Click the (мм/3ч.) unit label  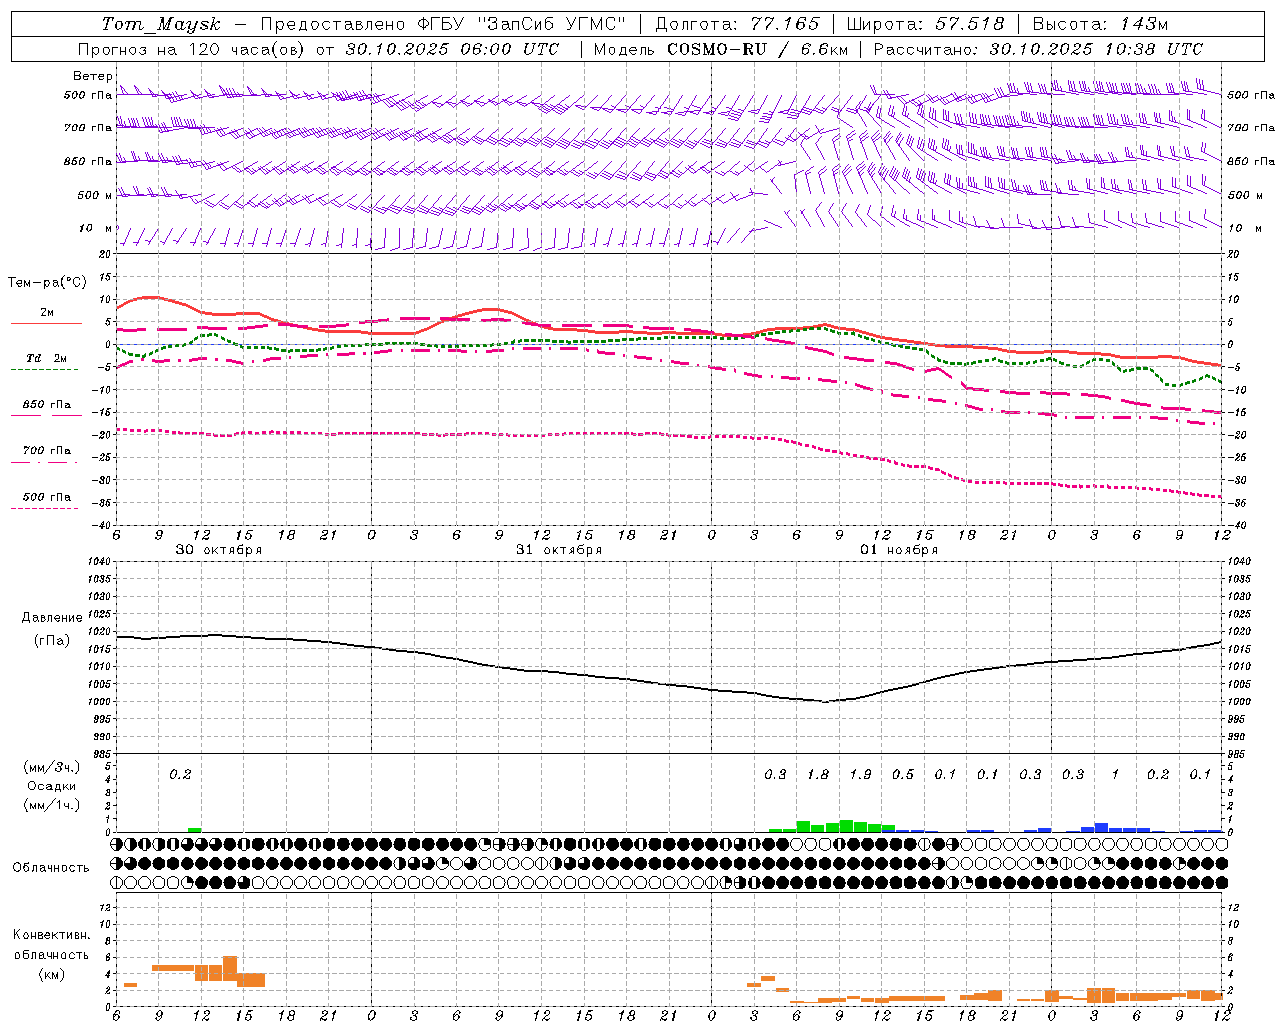pyautogui.click(x=51, y=767)
